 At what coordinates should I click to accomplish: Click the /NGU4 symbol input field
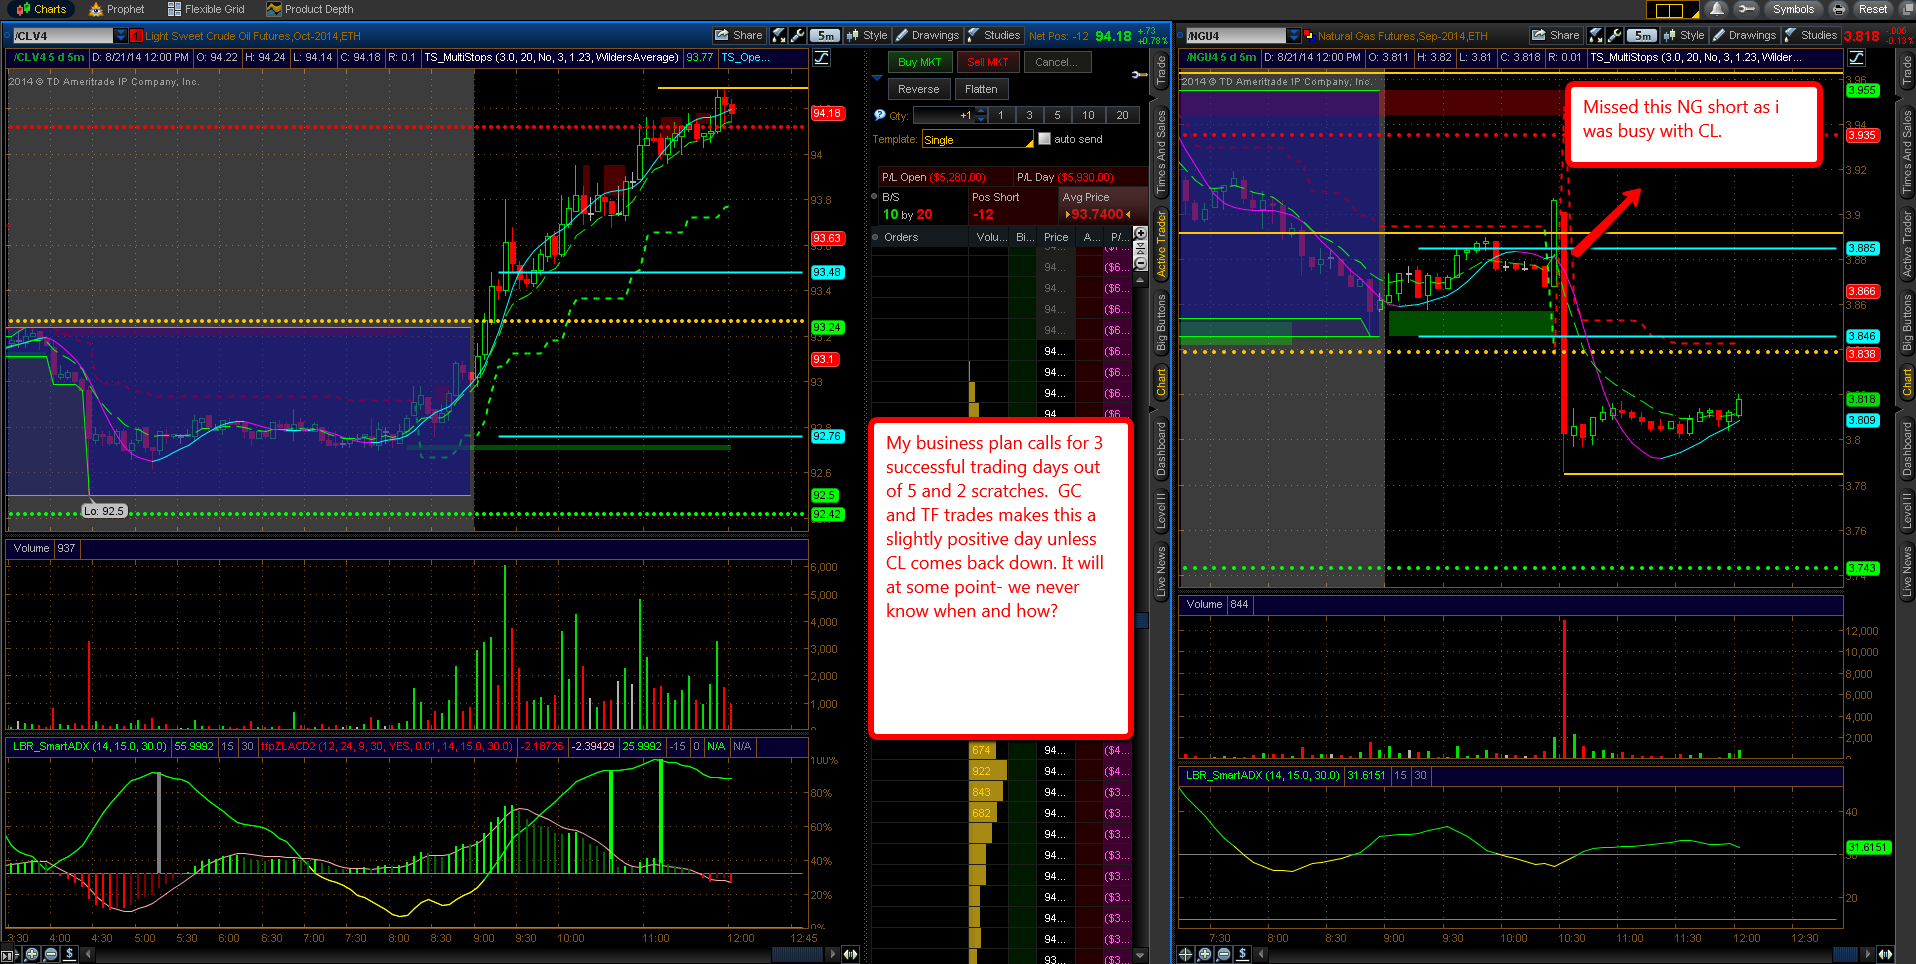[x=1235, y=36]
